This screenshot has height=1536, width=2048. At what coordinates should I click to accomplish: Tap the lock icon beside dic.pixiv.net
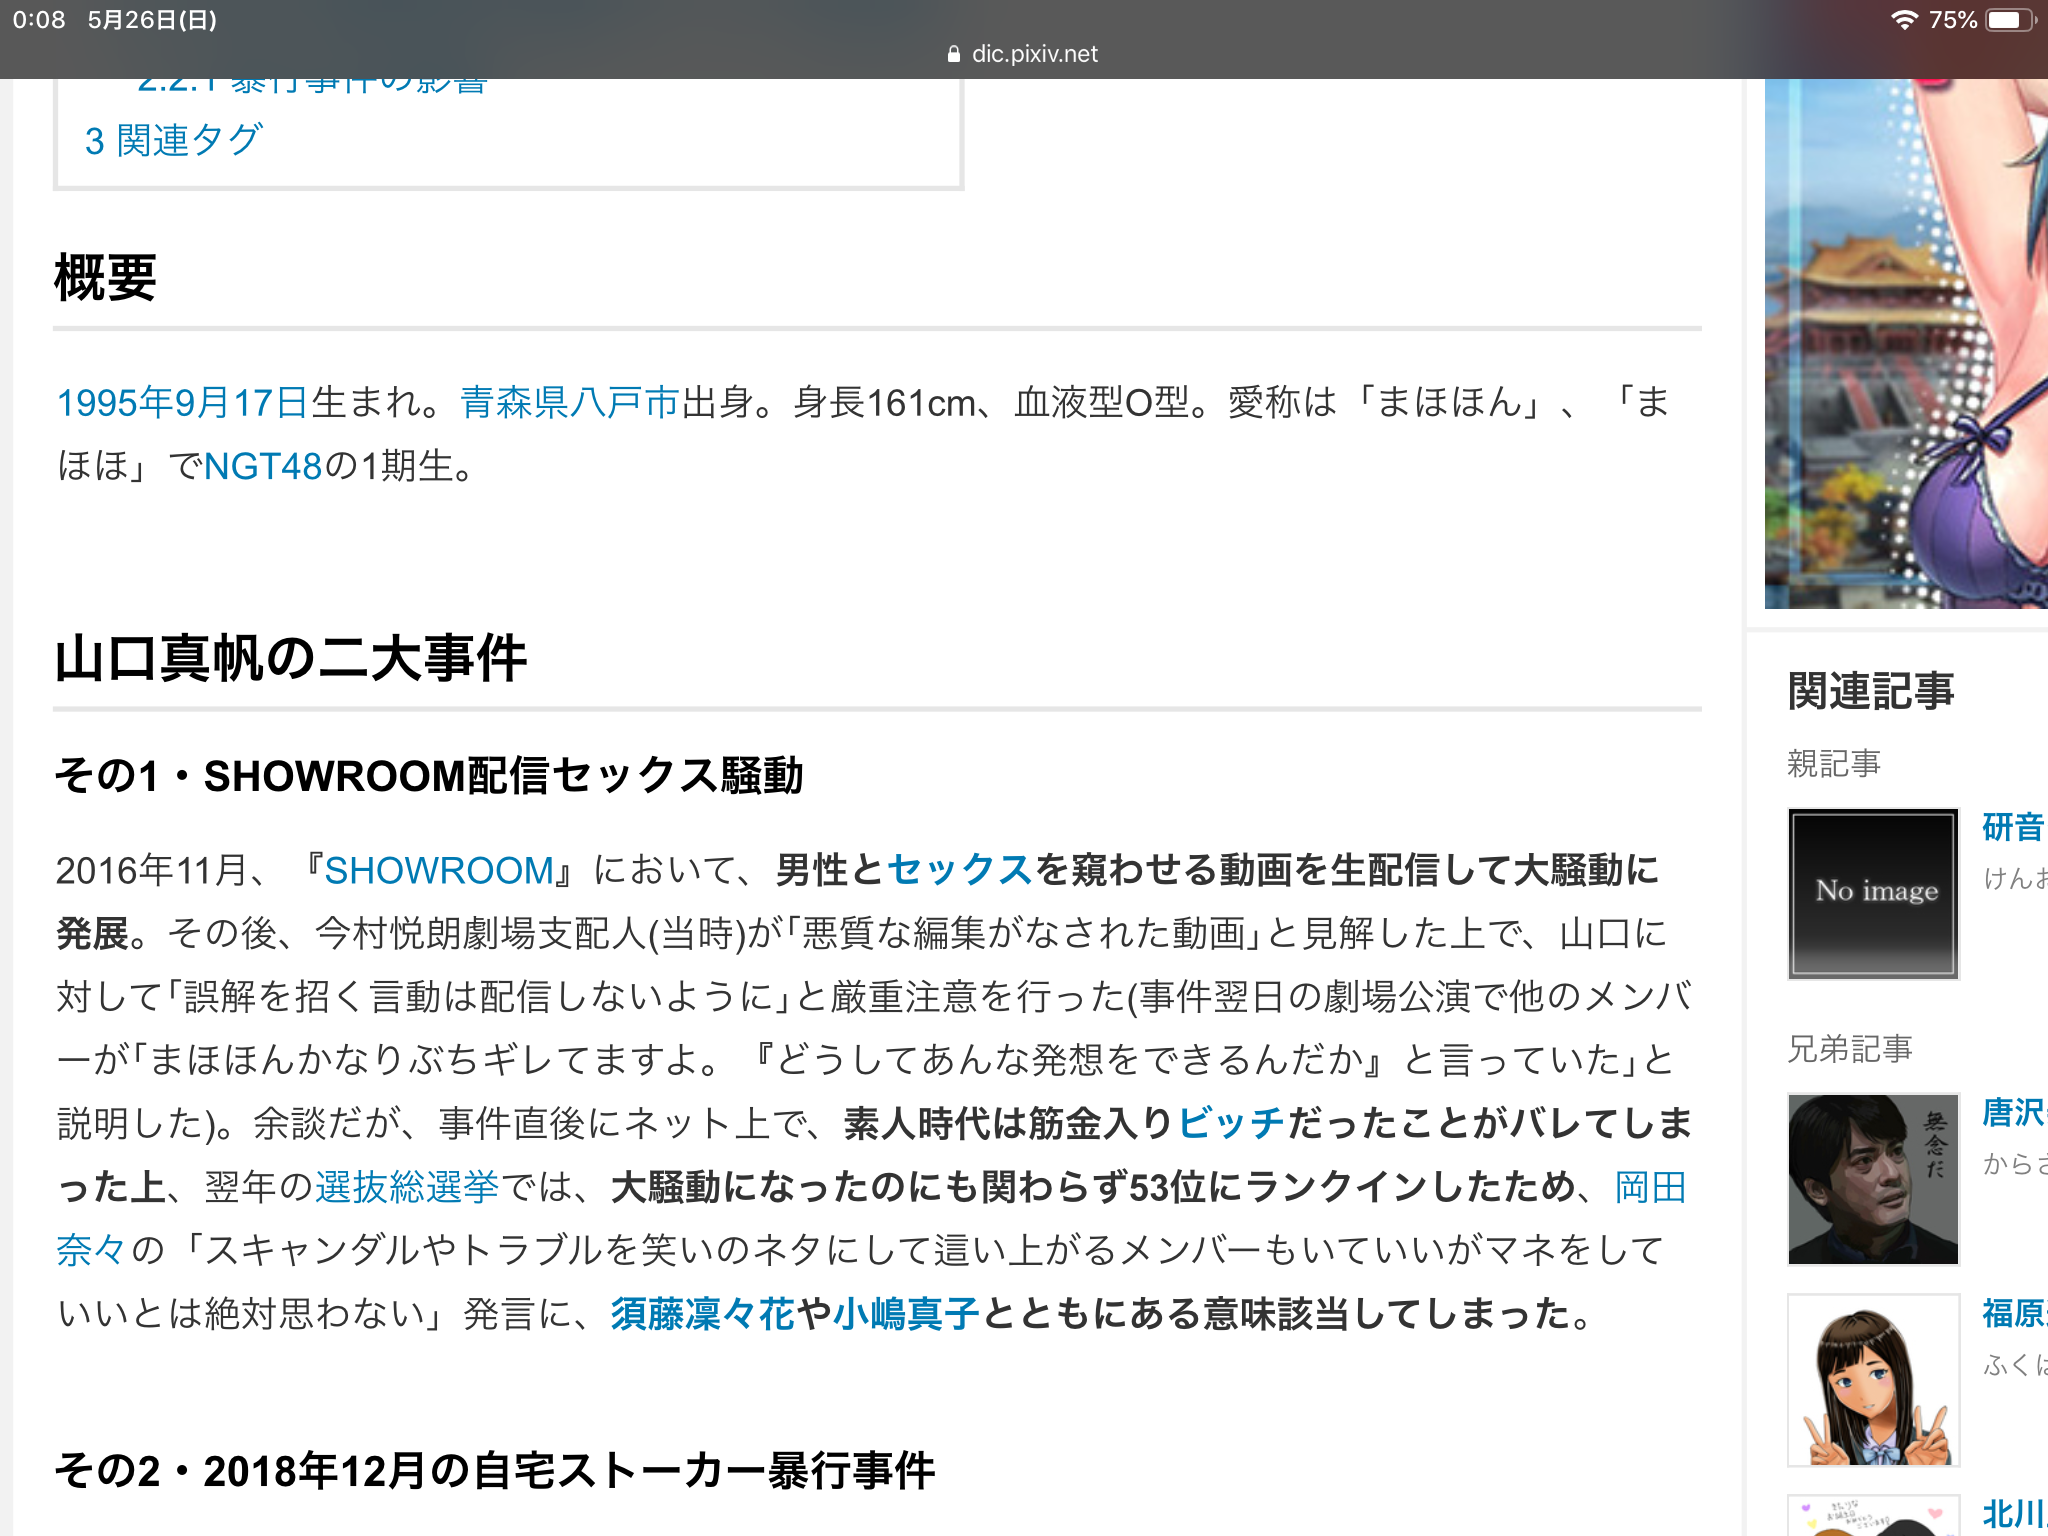pyautogui.click(x=954, y=54)
